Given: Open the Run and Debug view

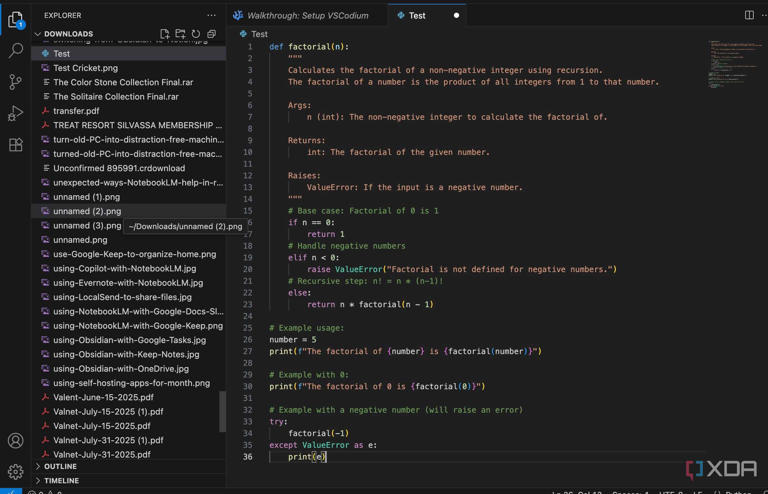Looking at the screenshot, I should (x=16, y=113).
